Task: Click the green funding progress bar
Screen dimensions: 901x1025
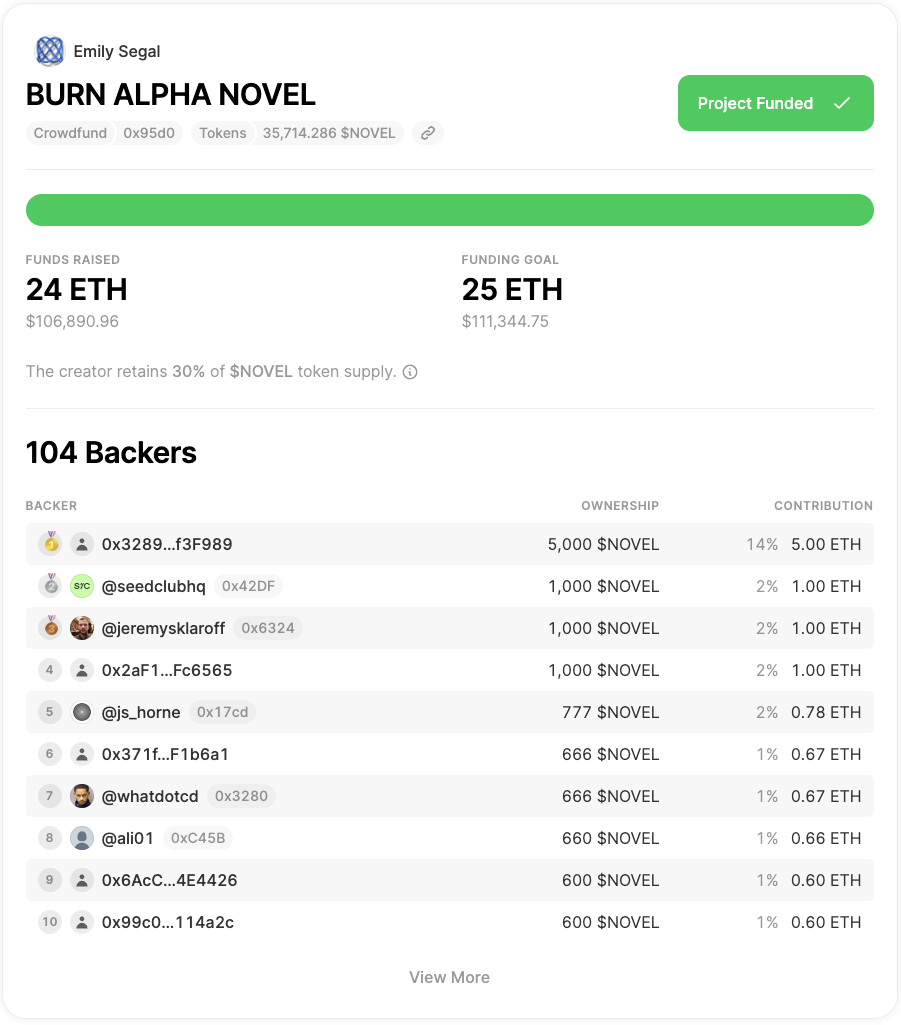Action: (x=450, y=210)
